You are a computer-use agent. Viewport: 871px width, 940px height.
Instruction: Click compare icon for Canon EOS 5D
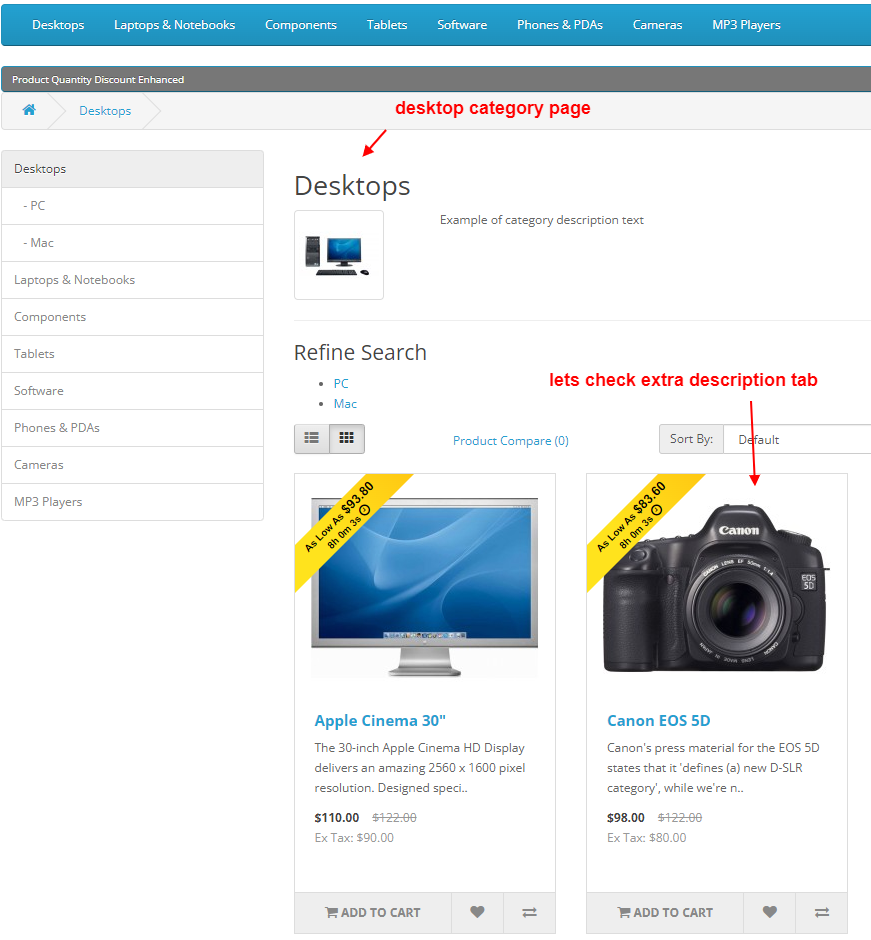tap(822, 912)
